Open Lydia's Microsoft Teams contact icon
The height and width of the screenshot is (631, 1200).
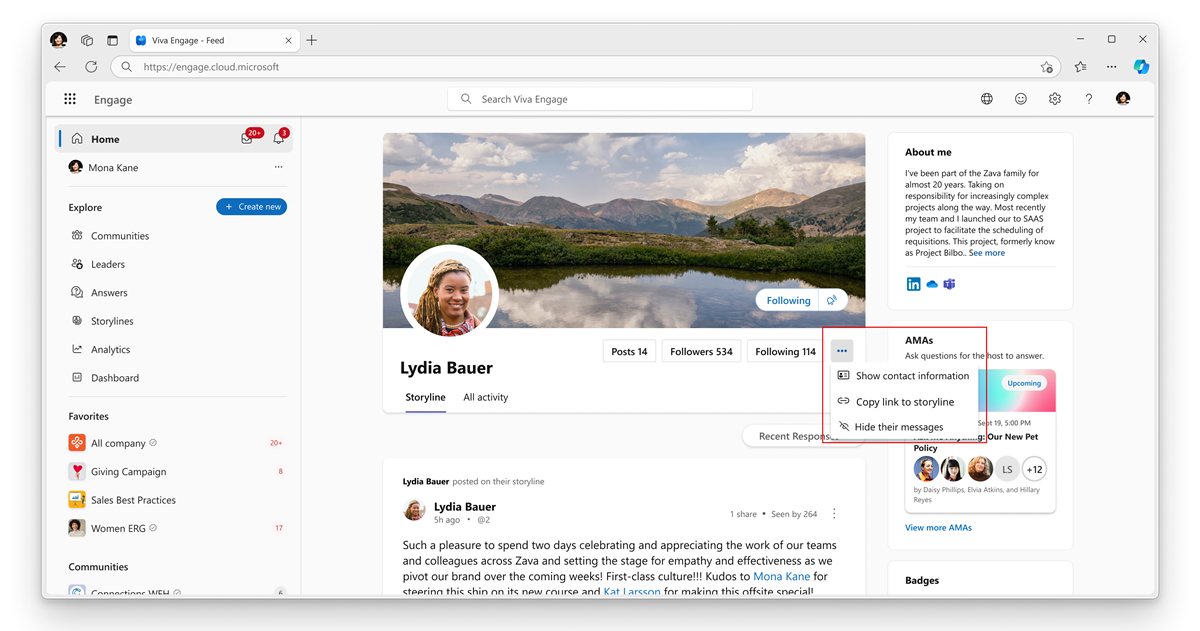[948, 284]
